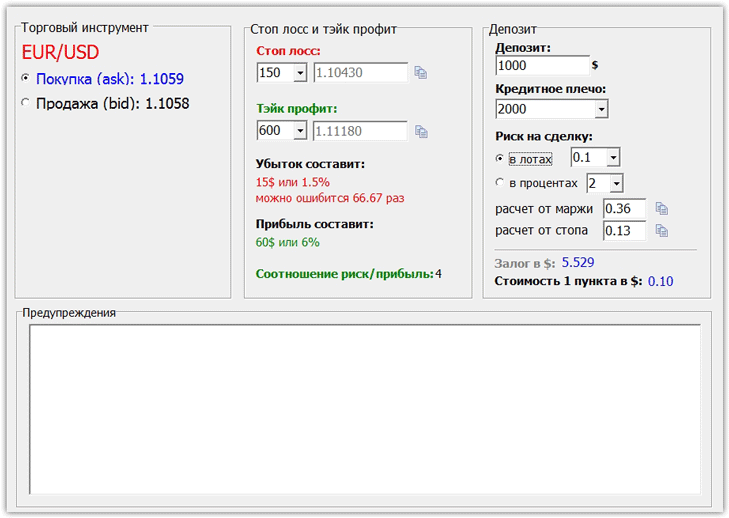Click the take profit price field 1.11180

click(x=360, y=131)
